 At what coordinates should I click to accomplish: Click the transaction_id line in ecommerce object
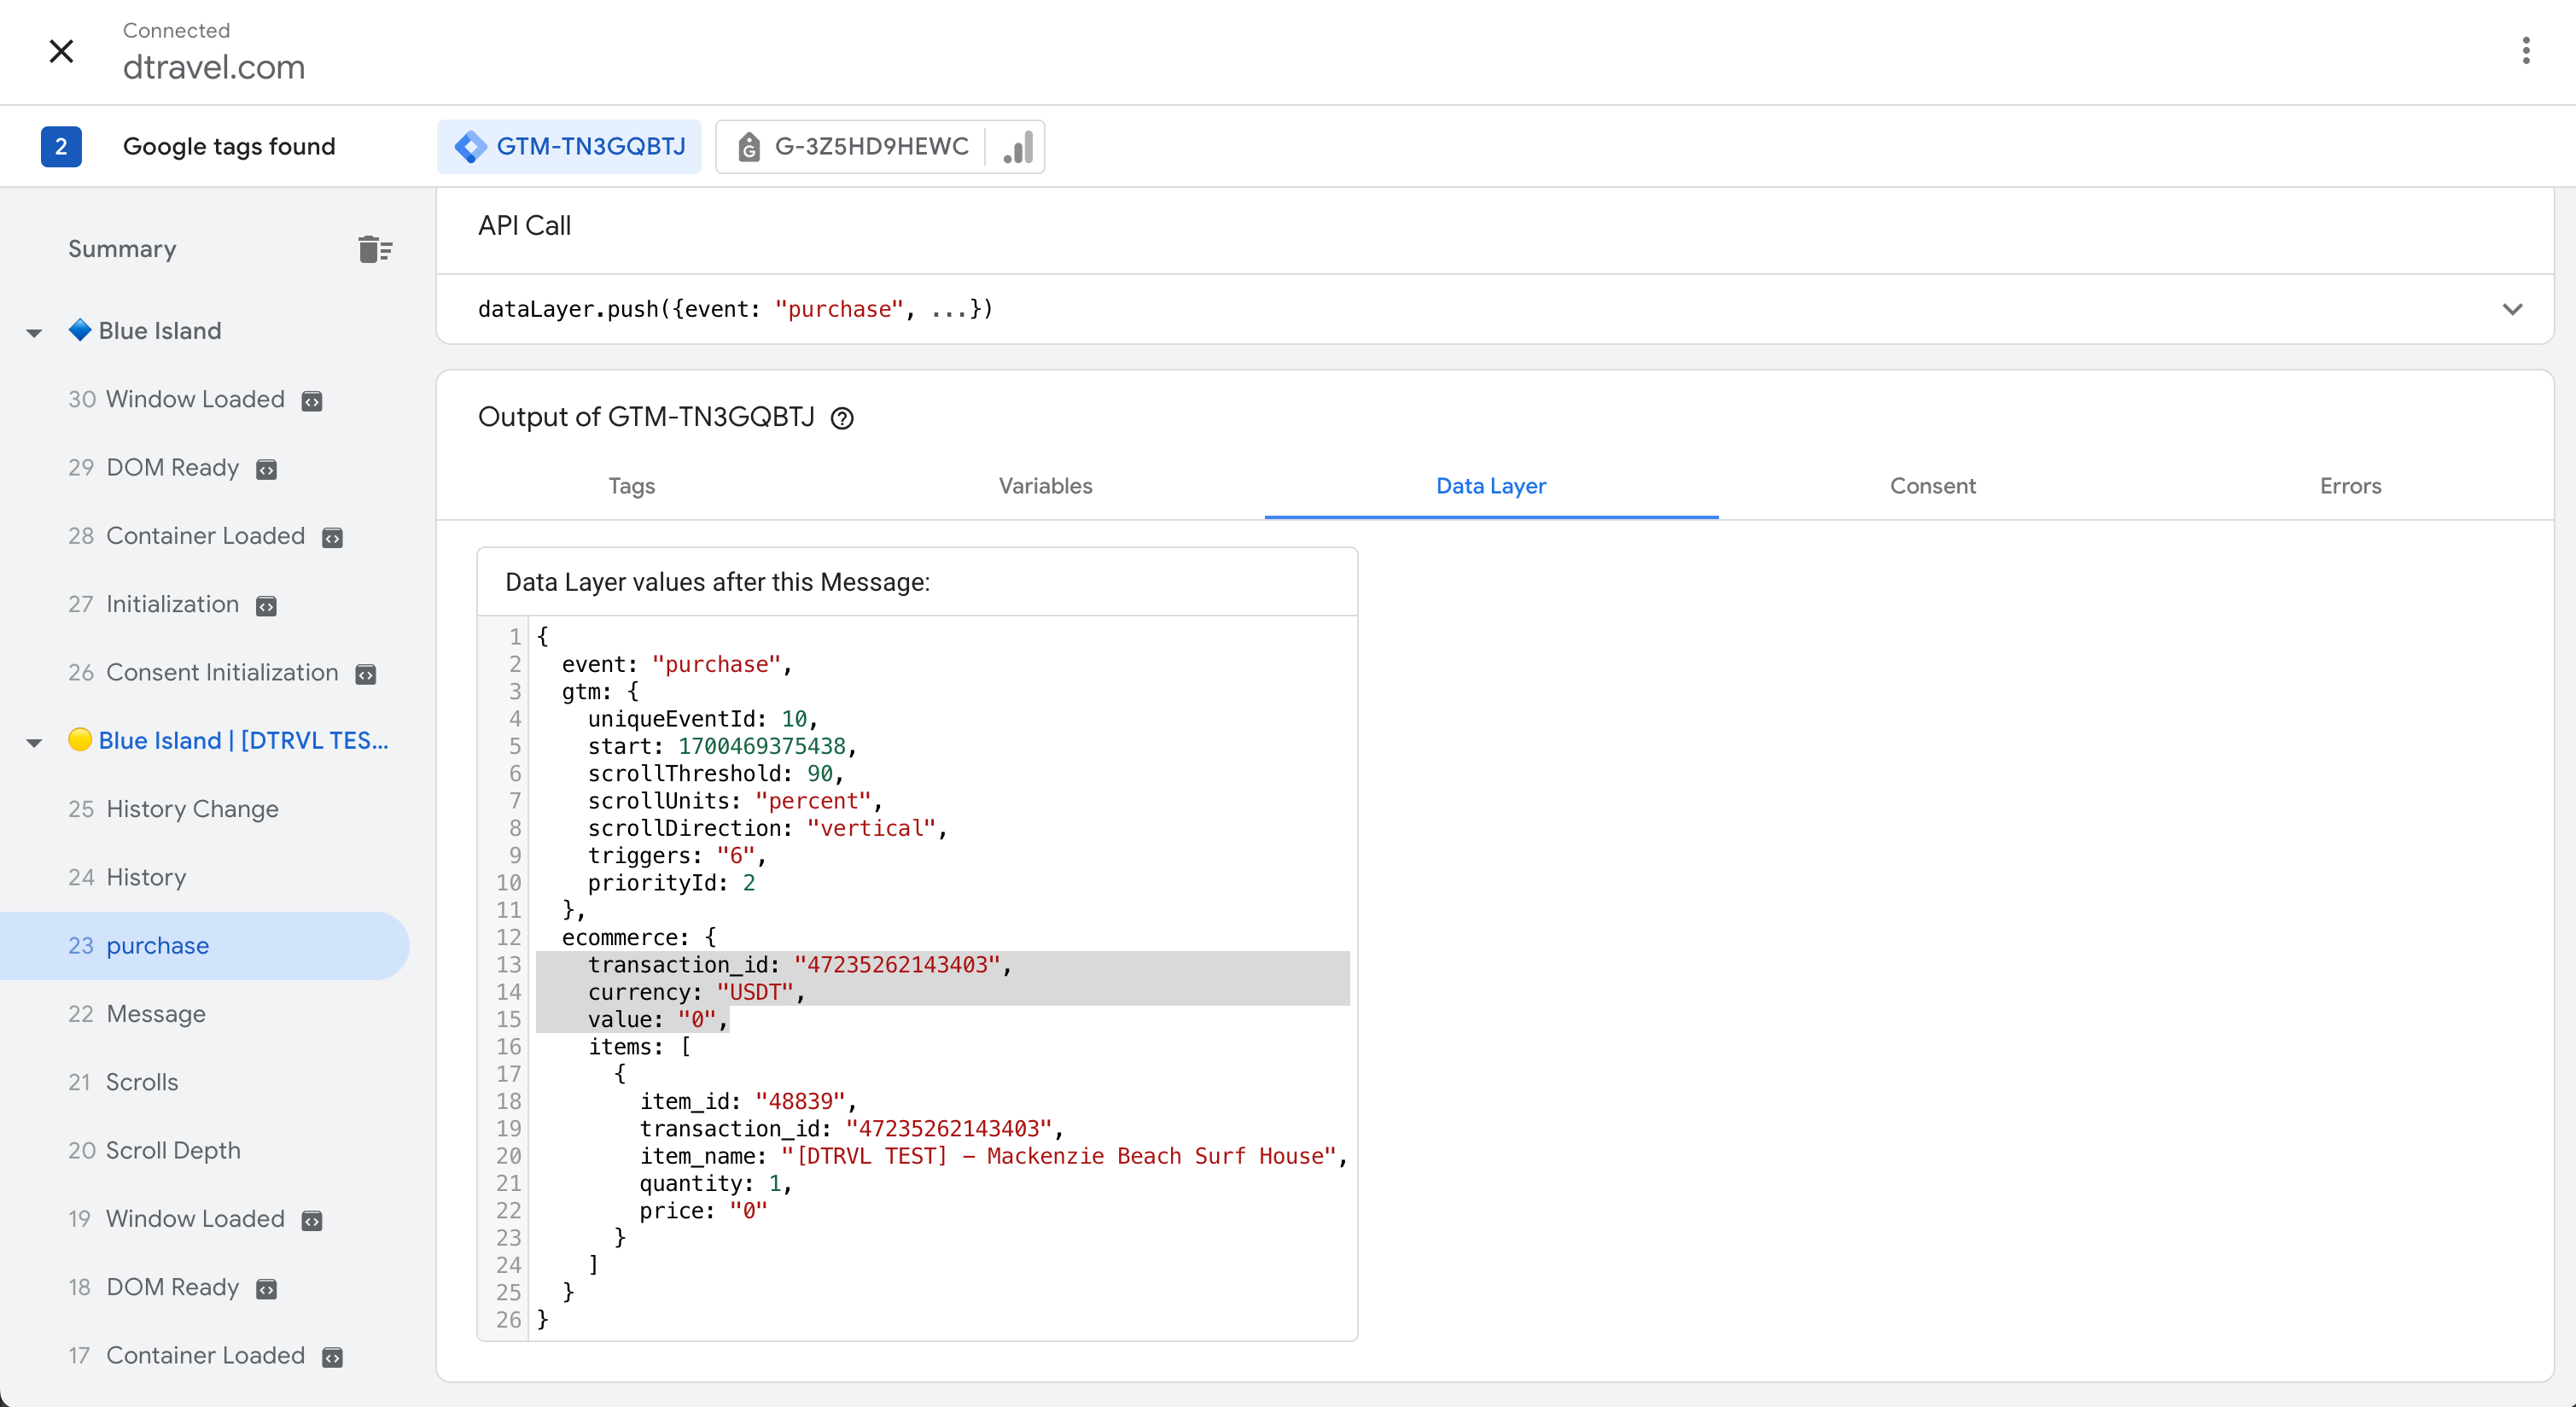(x=800, y=964)
